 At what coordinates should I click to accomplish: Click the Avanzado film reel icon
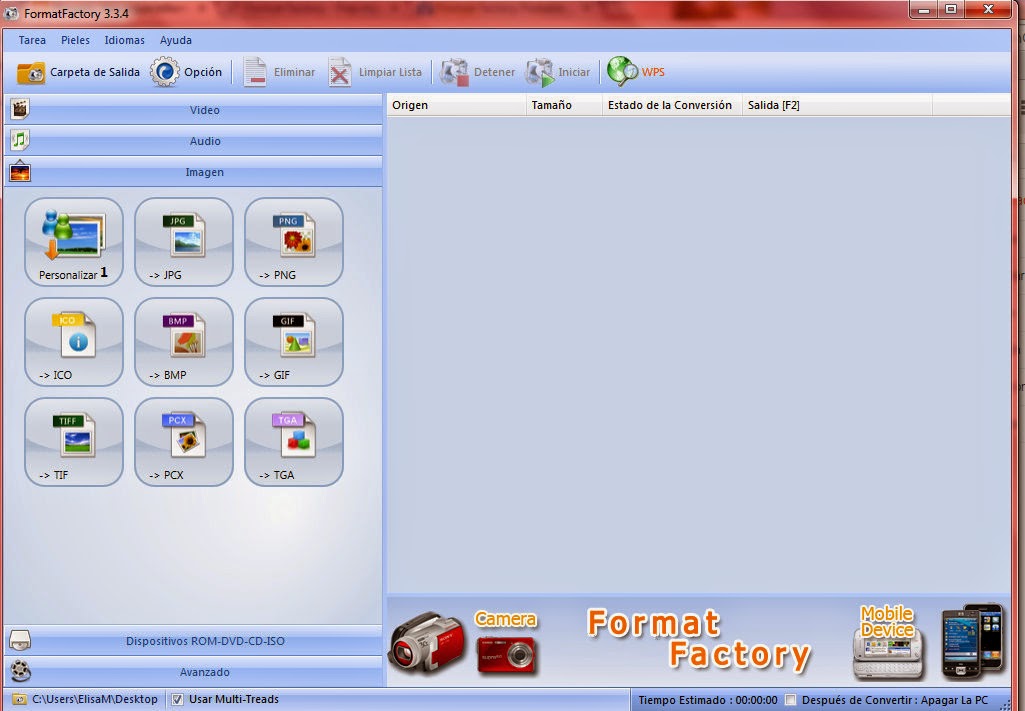20,671
